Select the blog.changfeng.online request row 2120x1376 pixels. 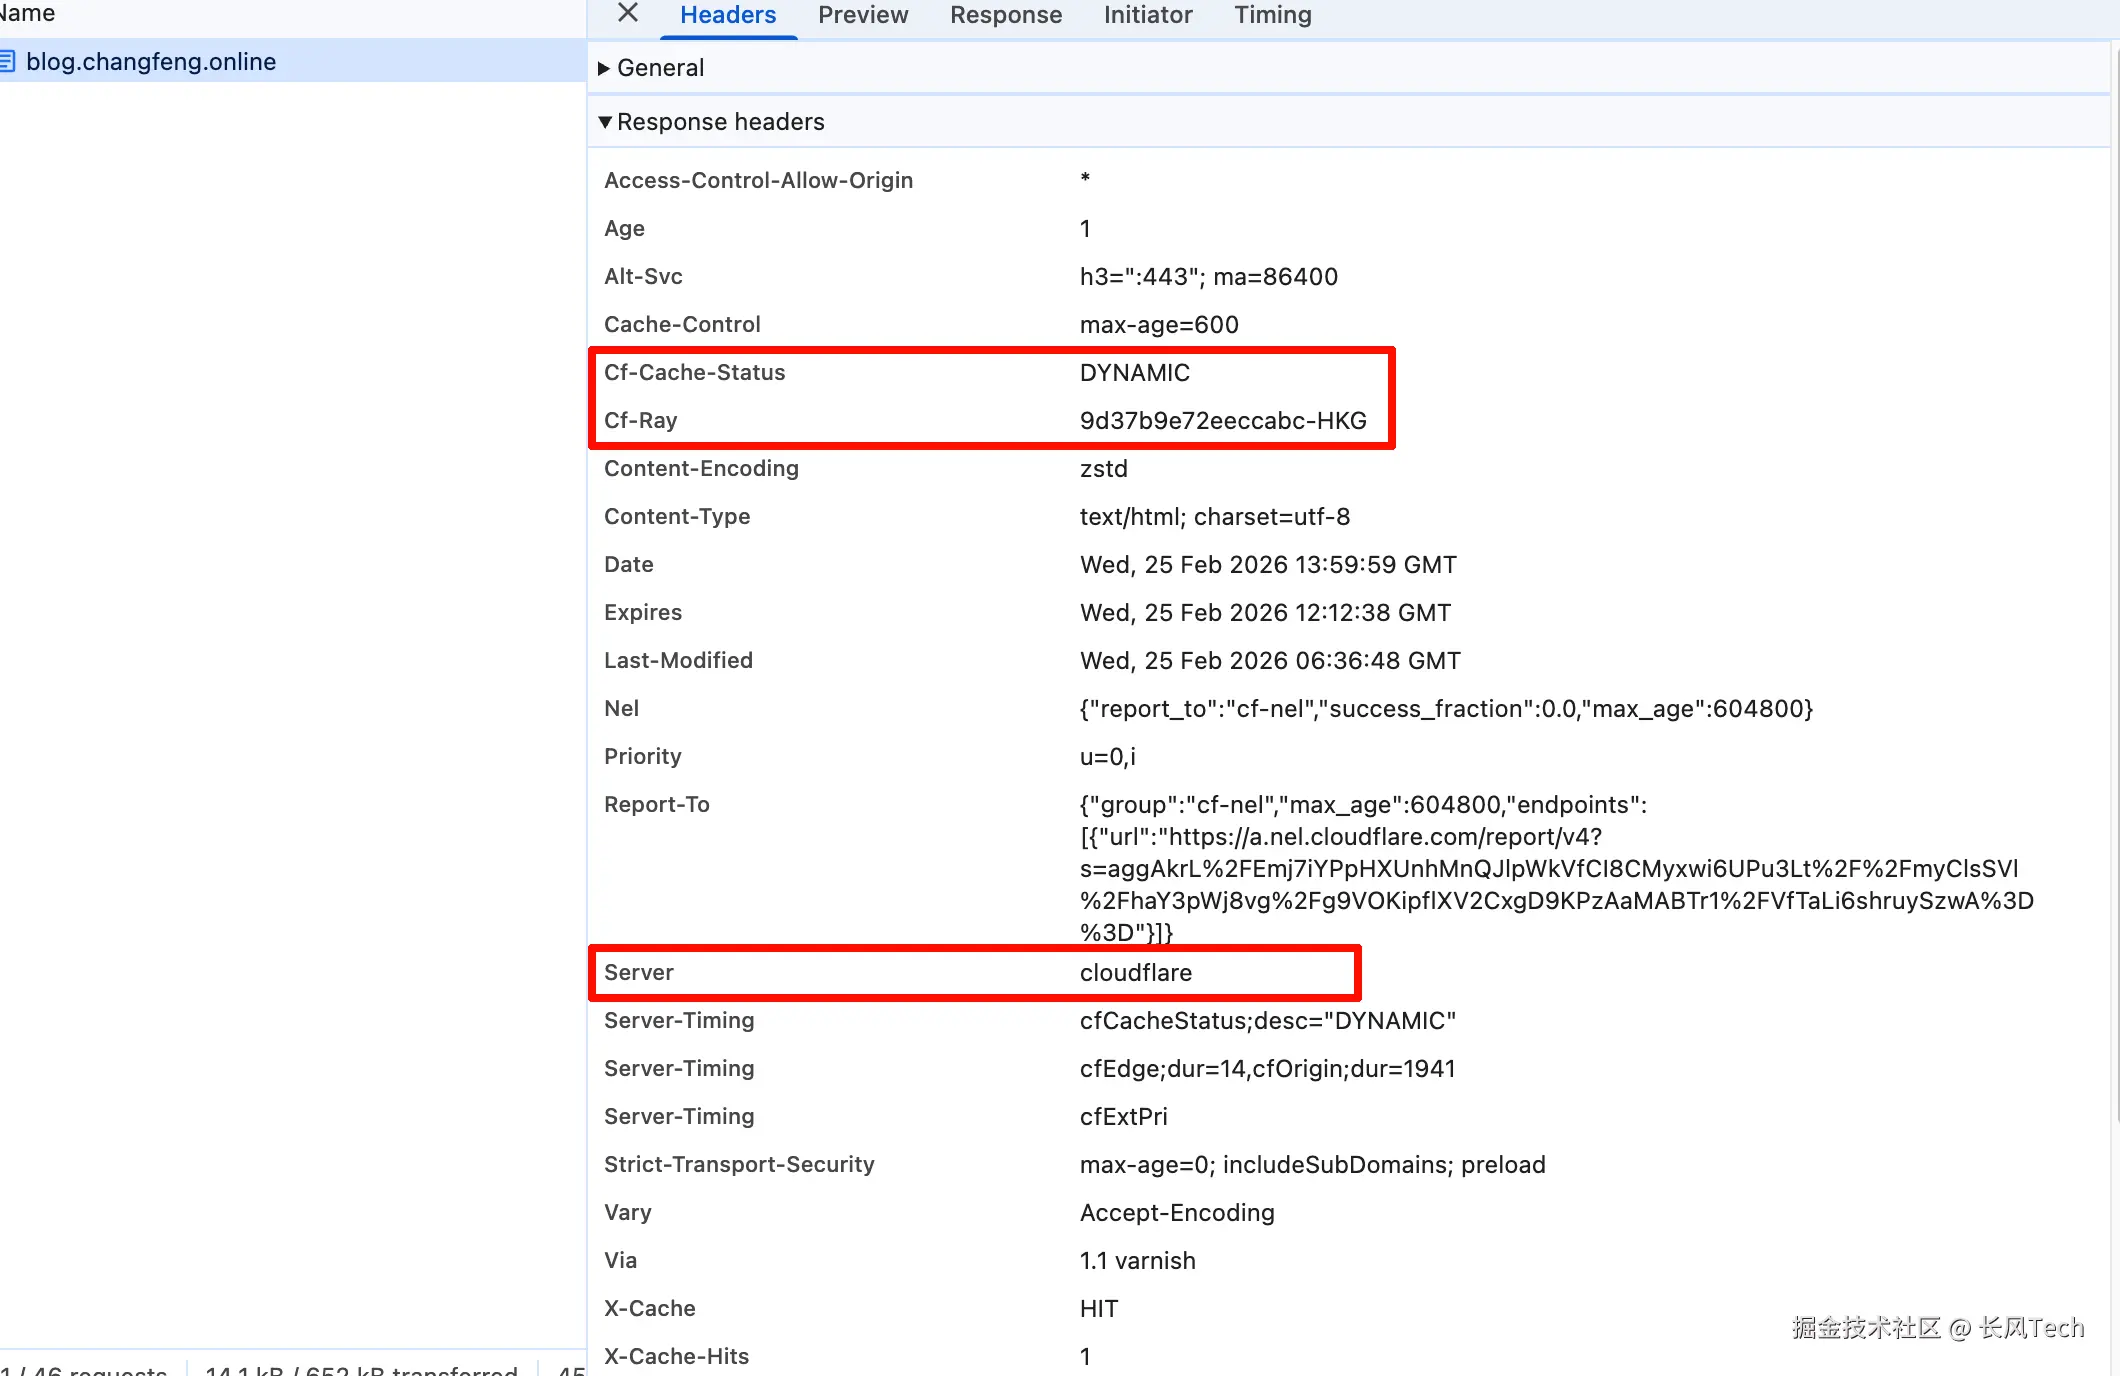click(x=150, y=62)
